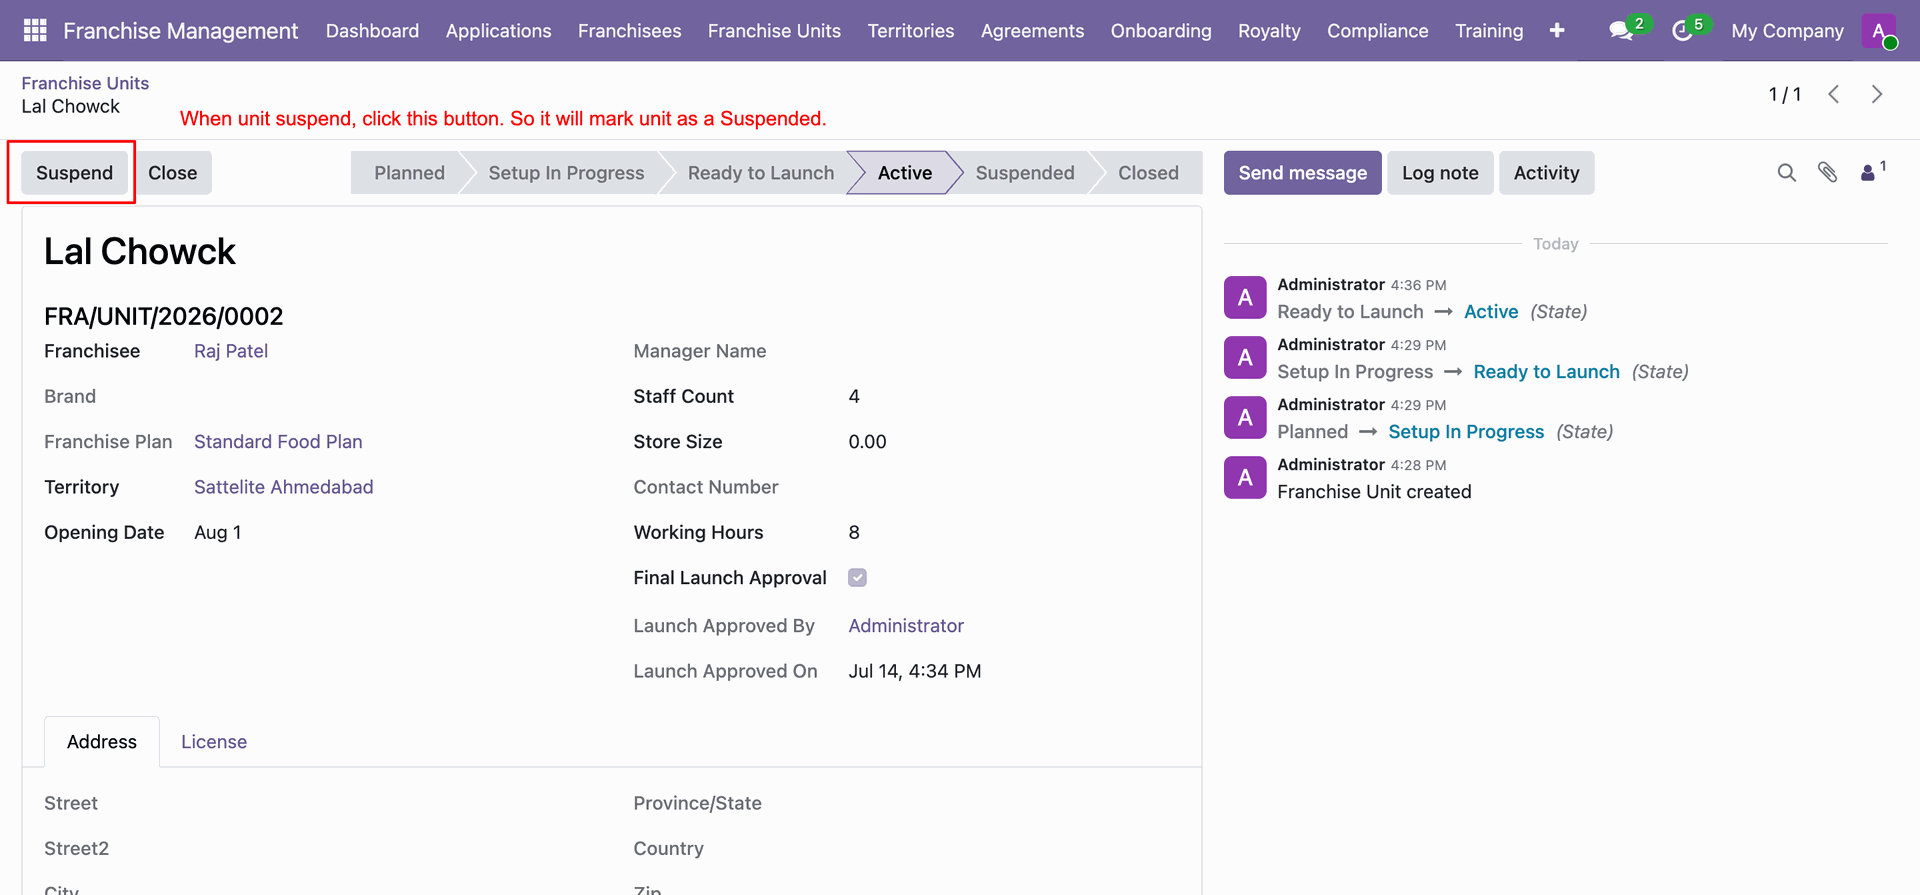
Task: Open the My Company switcher
Action: (x=1787, y=31)
